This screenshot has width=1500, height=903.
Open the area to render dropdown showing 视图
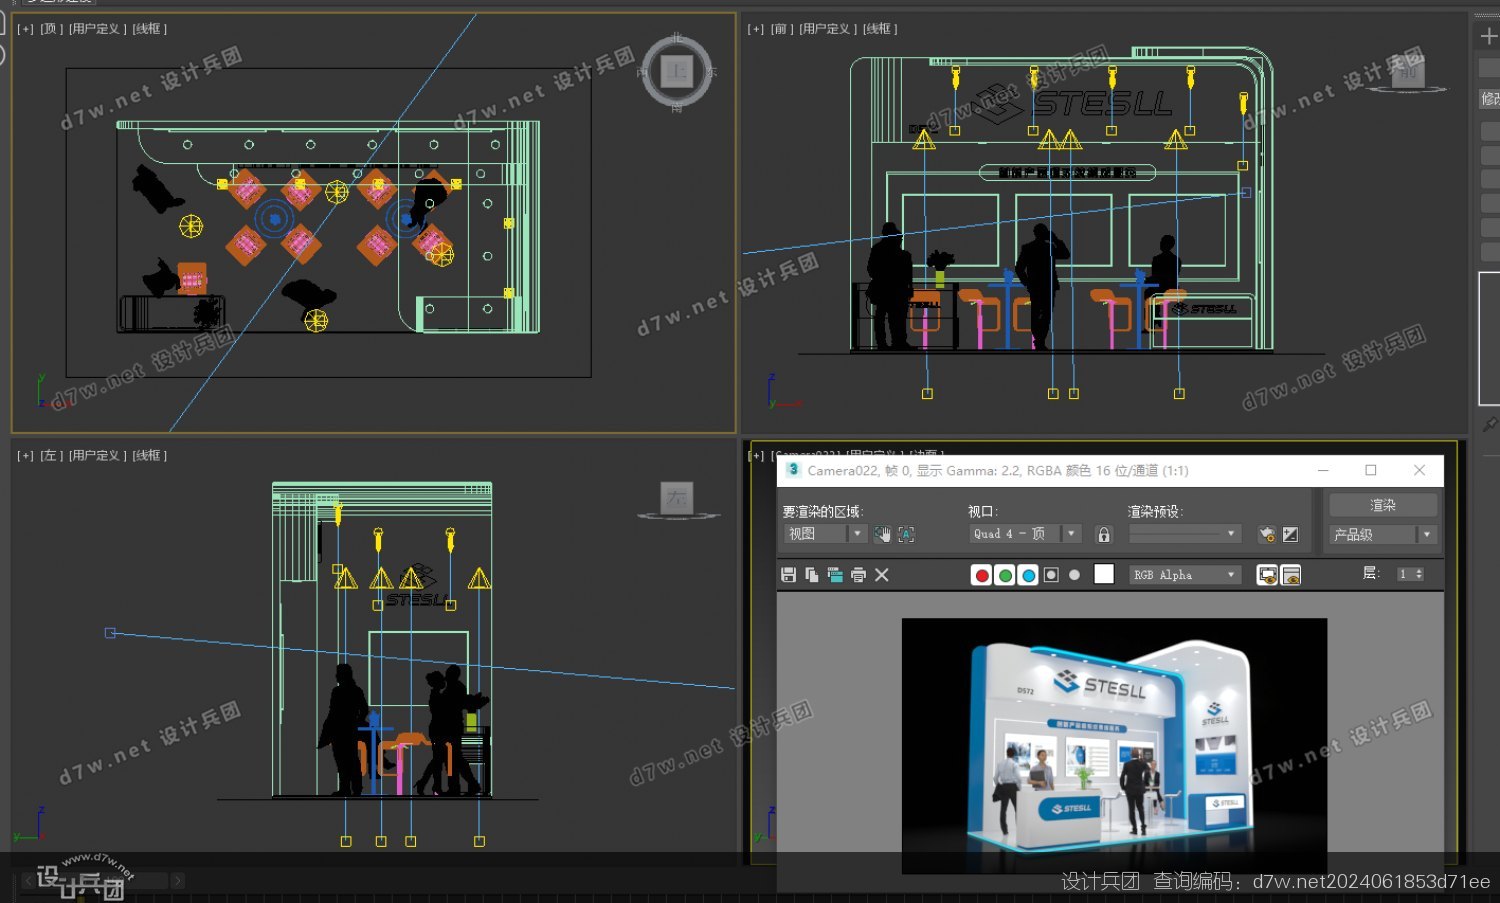tap(825, 534)
